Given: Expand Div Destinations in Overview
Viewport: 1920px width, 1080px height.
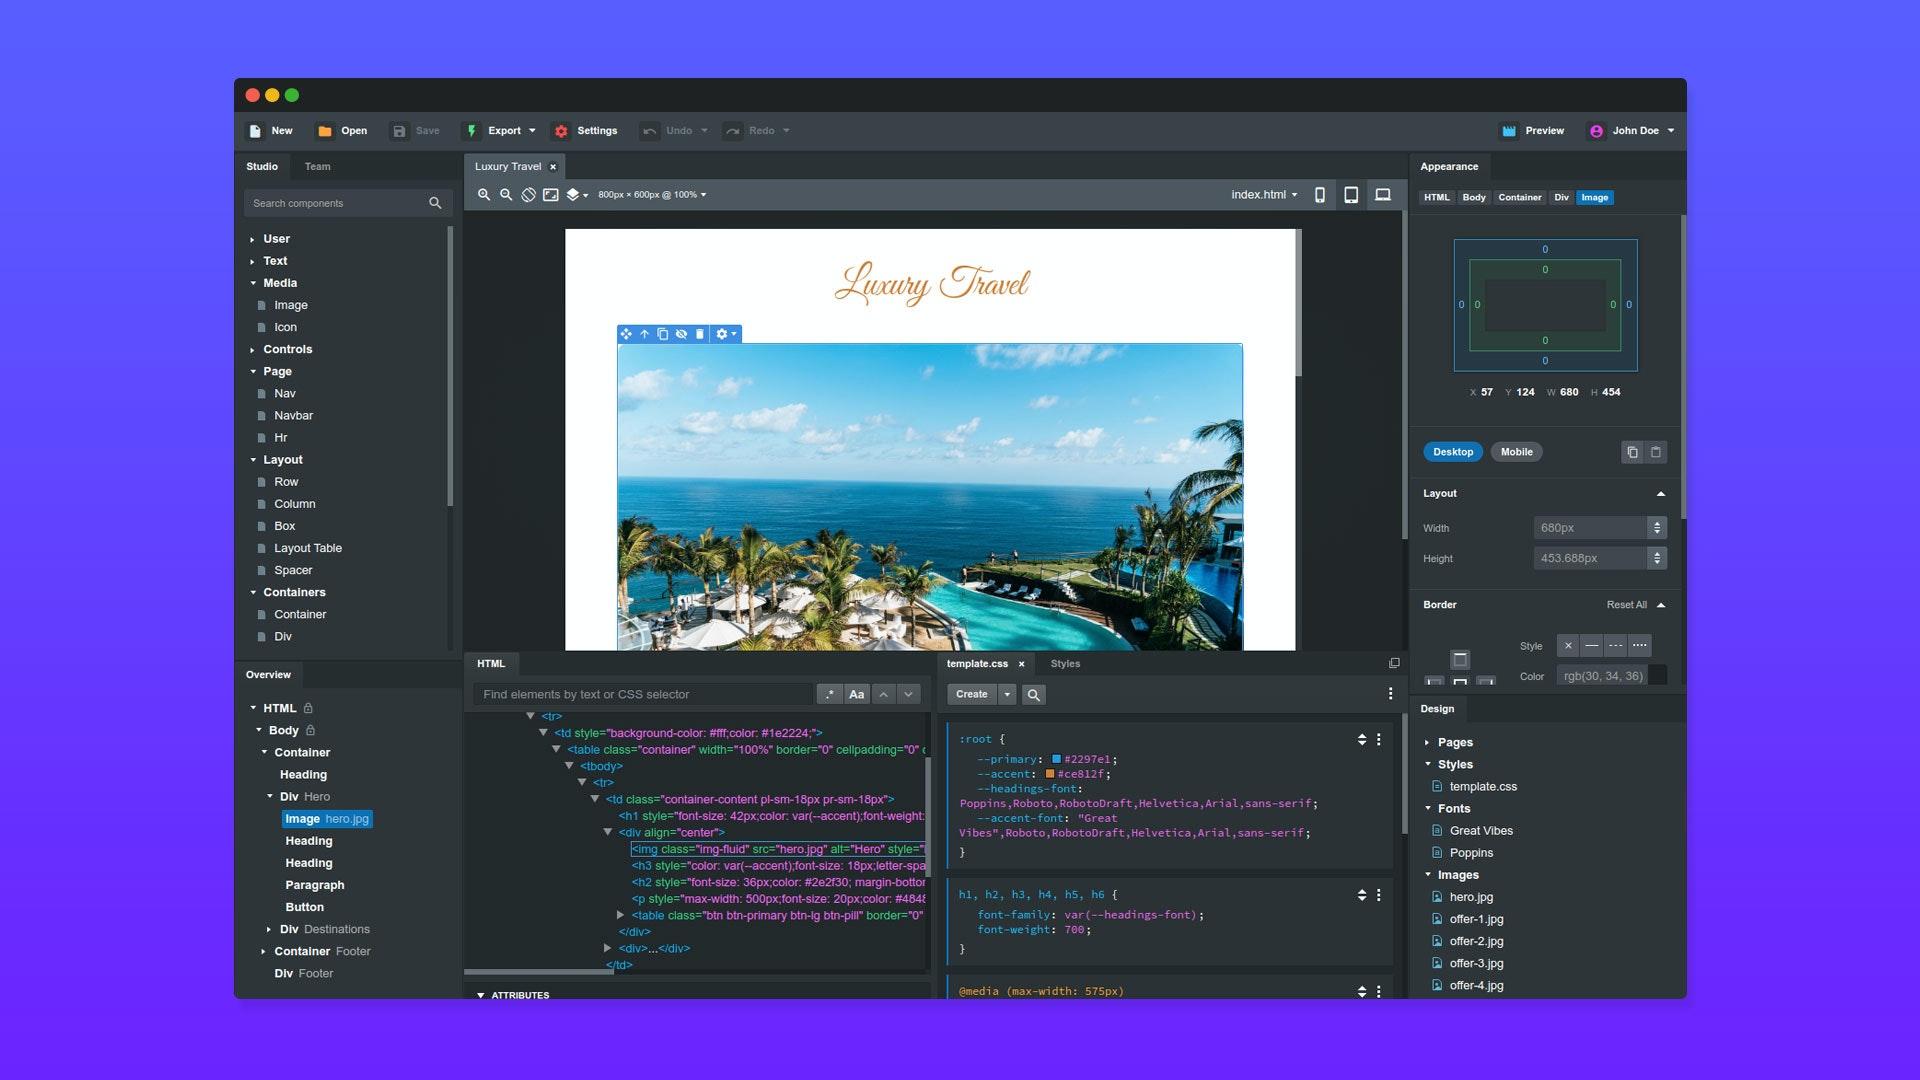Looking at the screenshot, I should pos(269,930).
